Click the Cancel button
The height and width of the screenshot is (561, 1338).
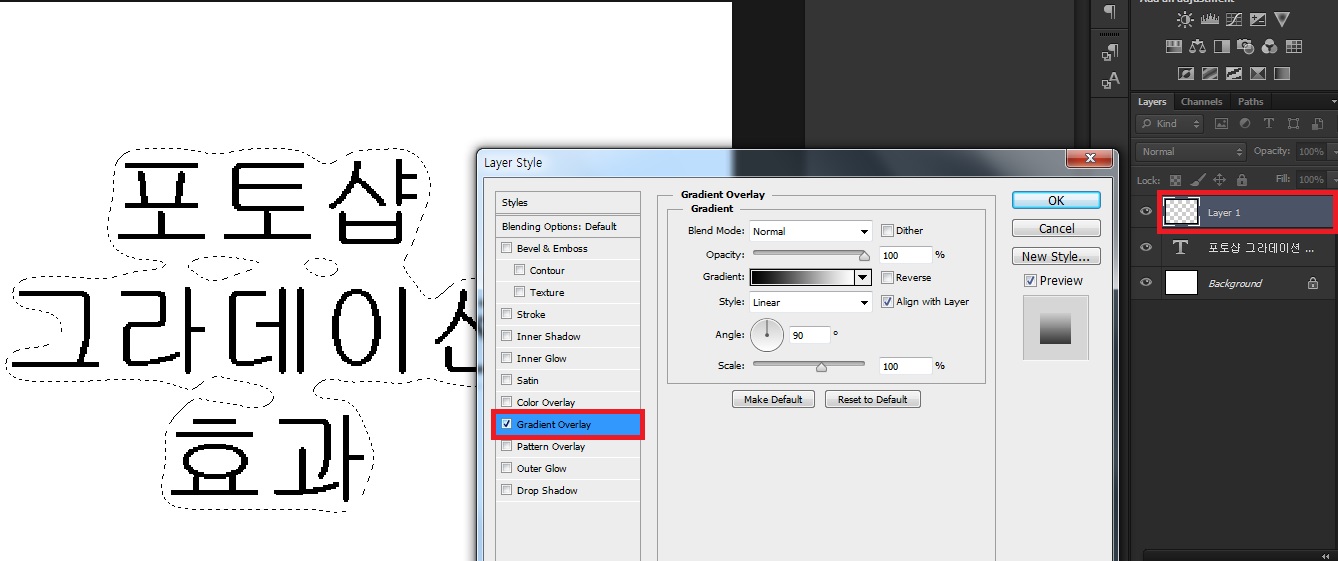coord(1056,228)
